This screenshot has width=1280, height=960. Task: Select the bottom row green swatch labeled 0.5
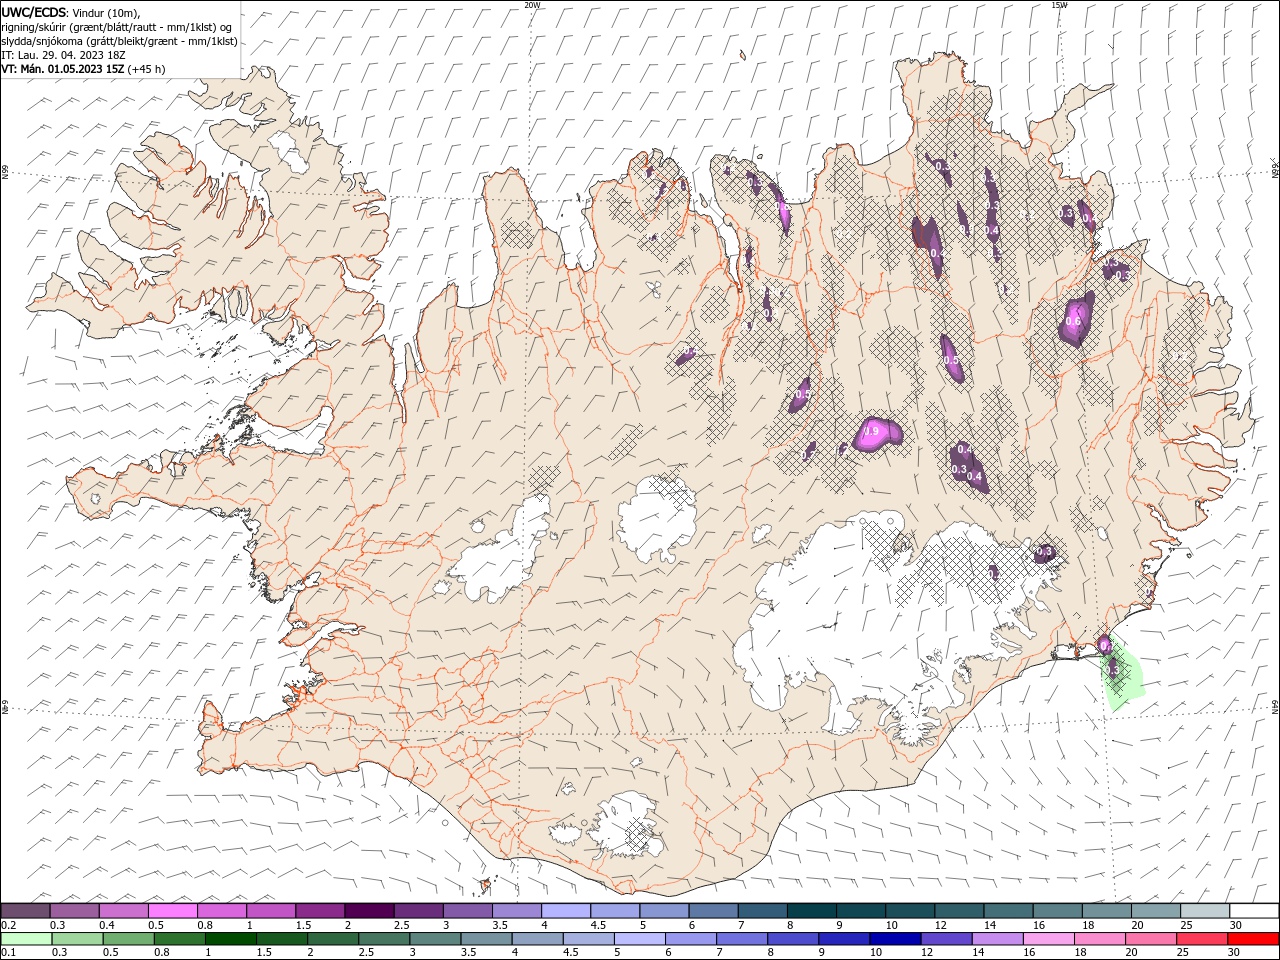pyautogui.click(x=128, y=939)
